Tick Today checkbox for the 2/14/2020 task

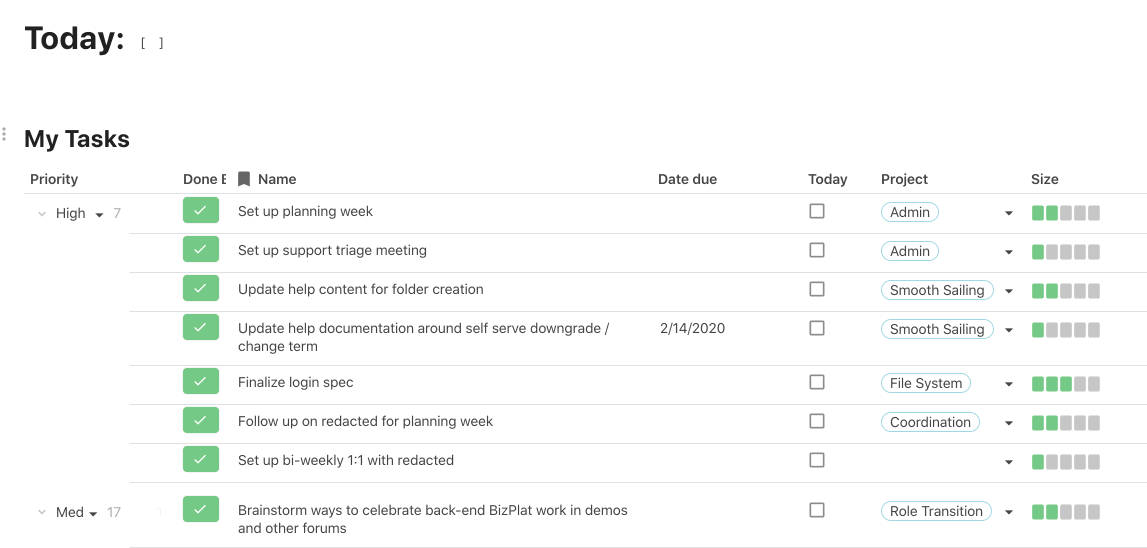coord(817,328)
